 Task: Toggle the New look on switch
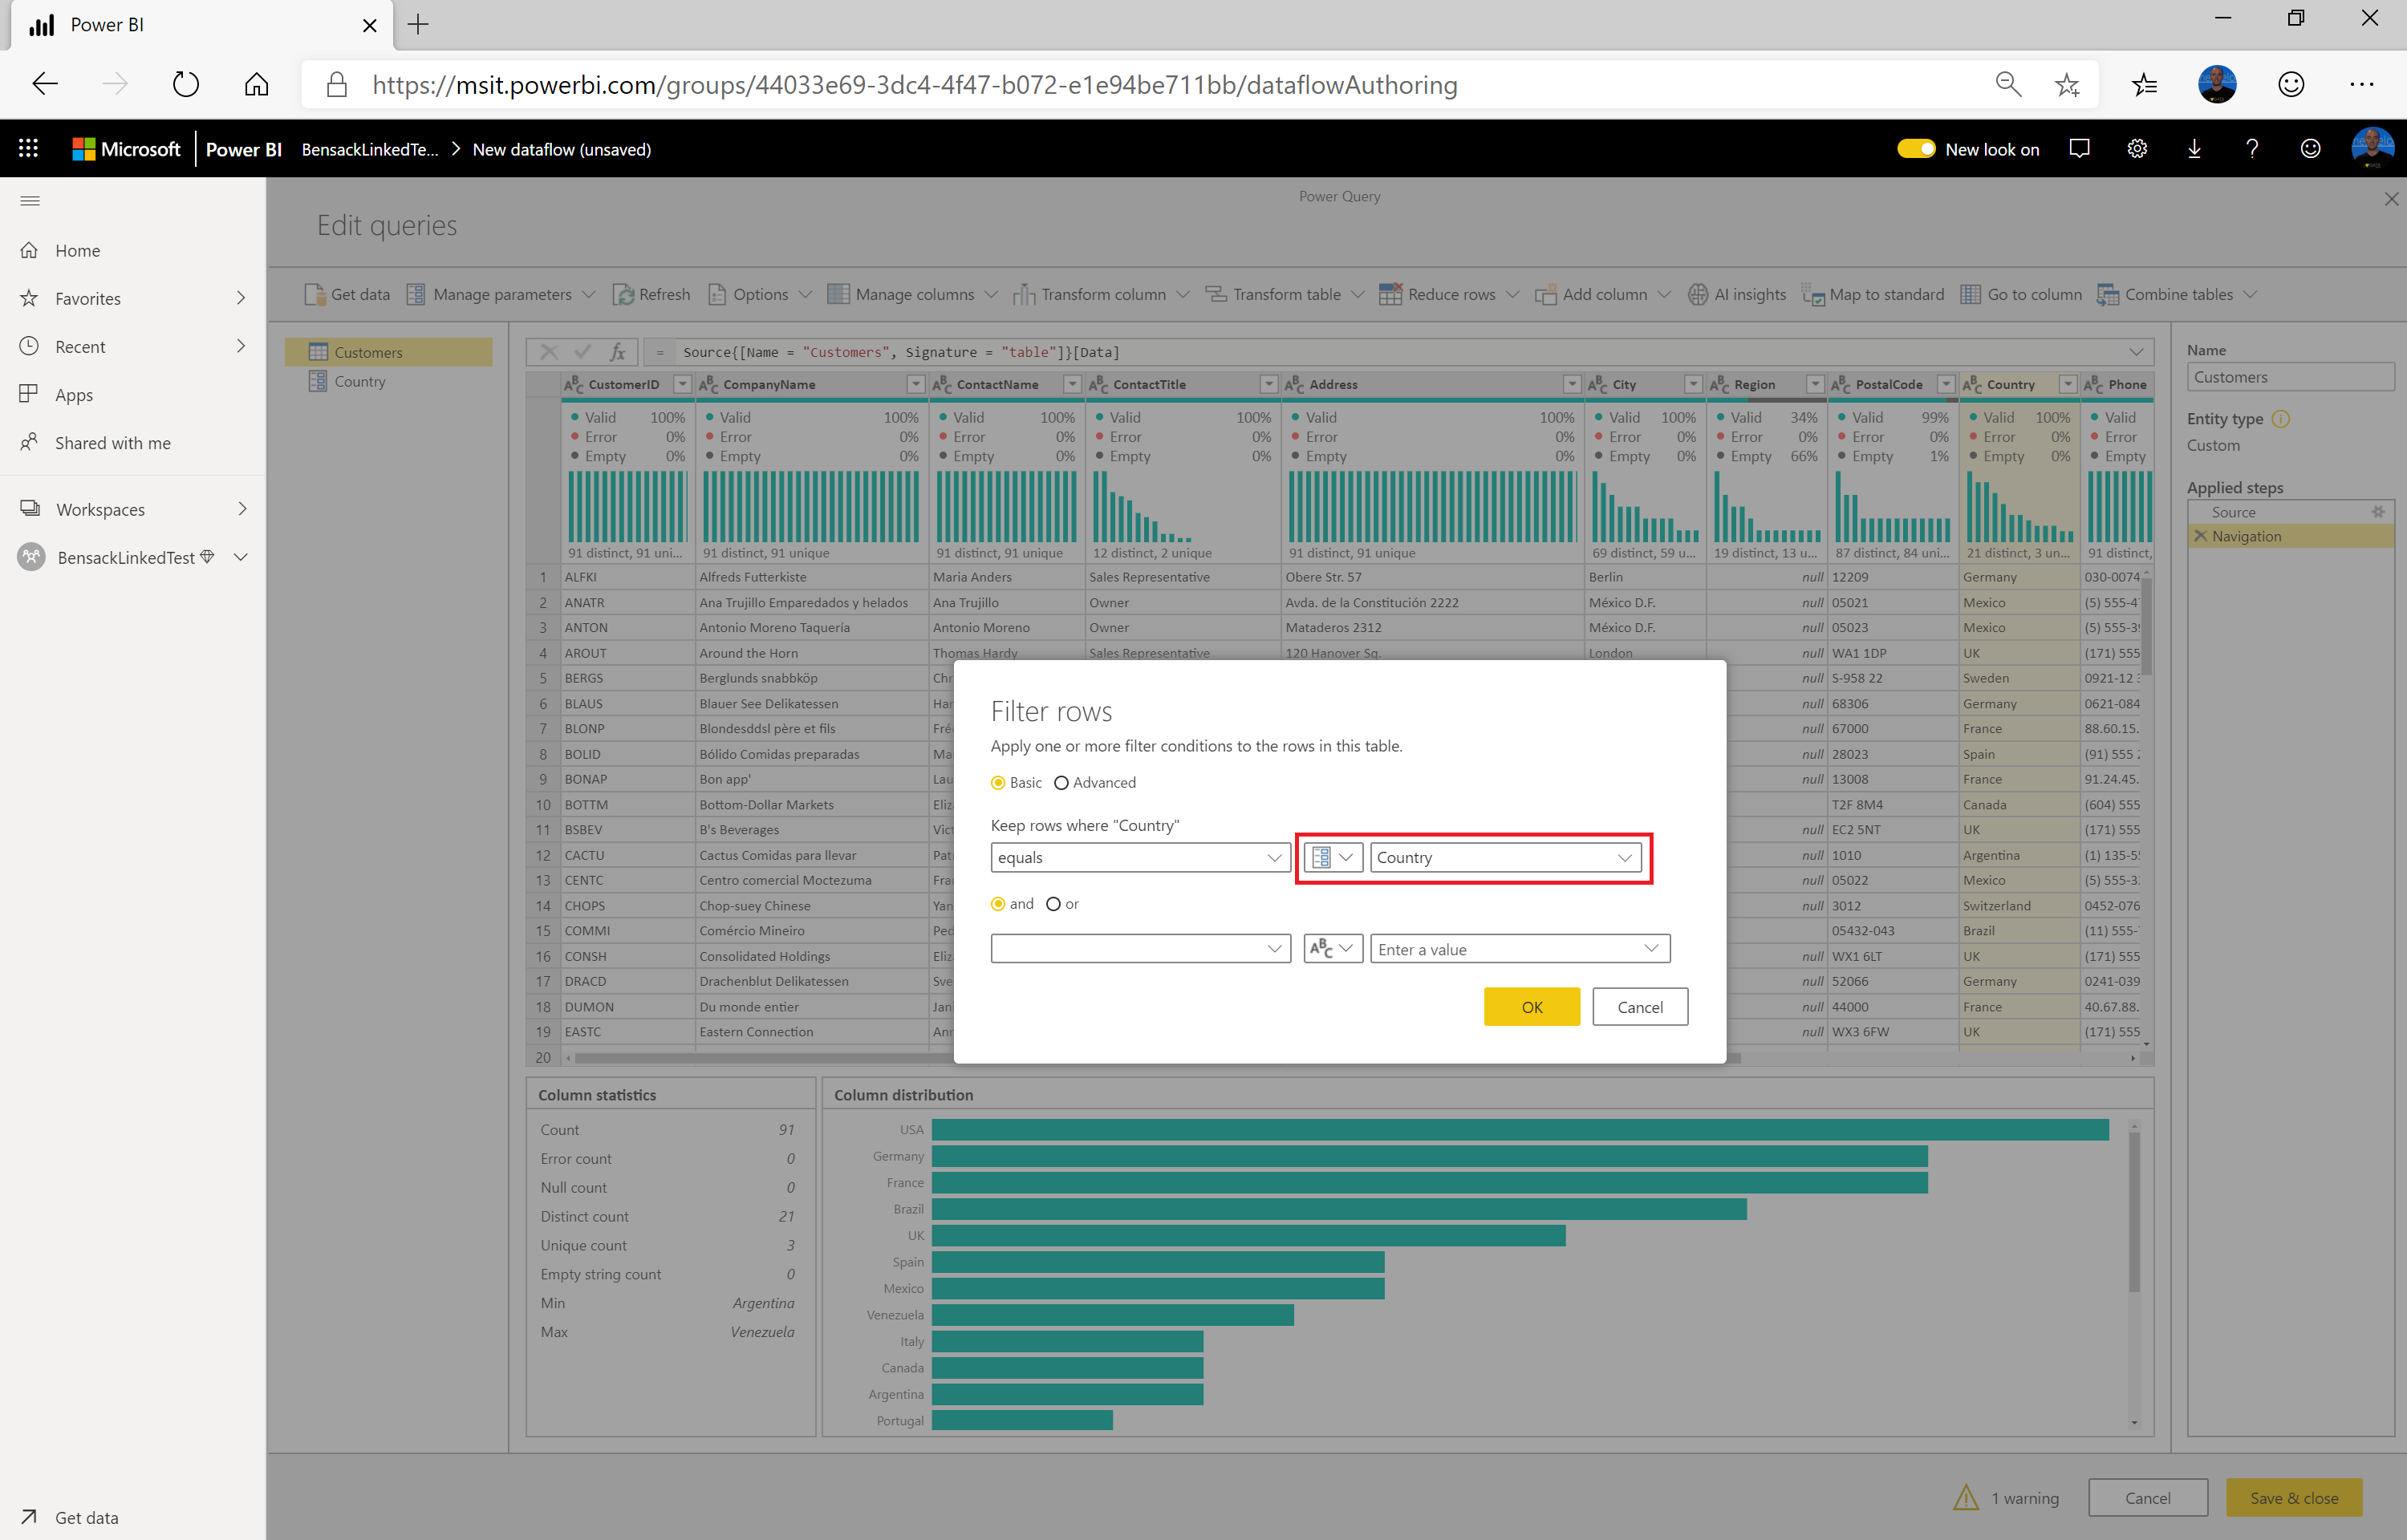click(1916, 149)
